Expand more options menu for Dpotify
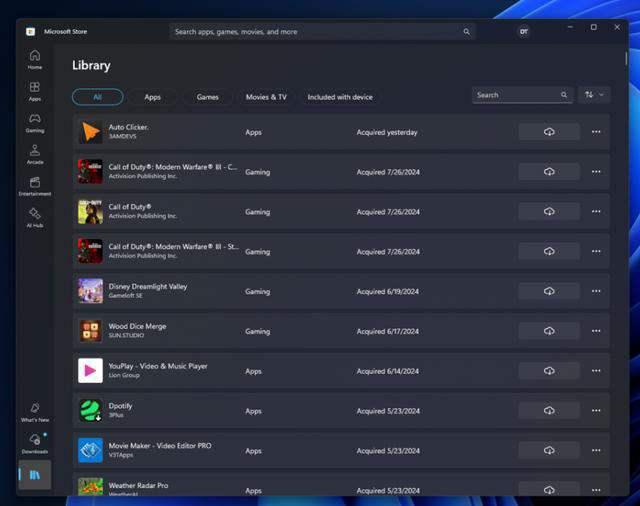The image size is (640, 506). click(x=596, y=410)
